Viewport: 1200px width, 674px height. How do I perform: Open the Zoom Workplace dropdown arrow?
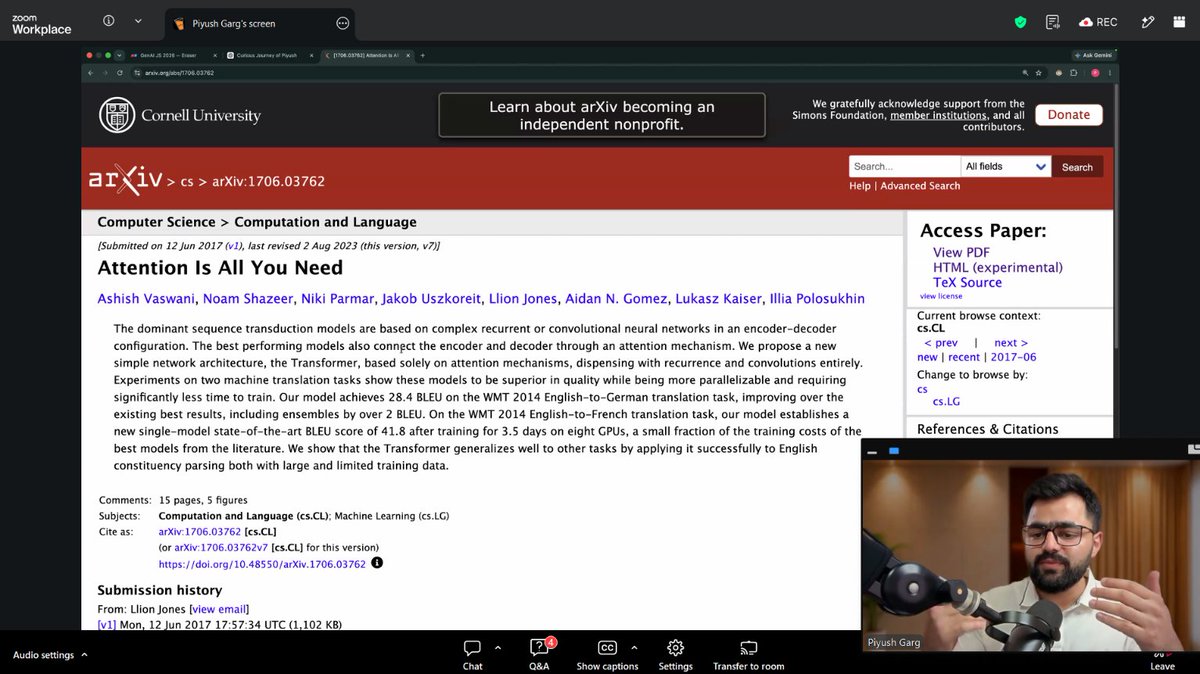tap(138, 21)
